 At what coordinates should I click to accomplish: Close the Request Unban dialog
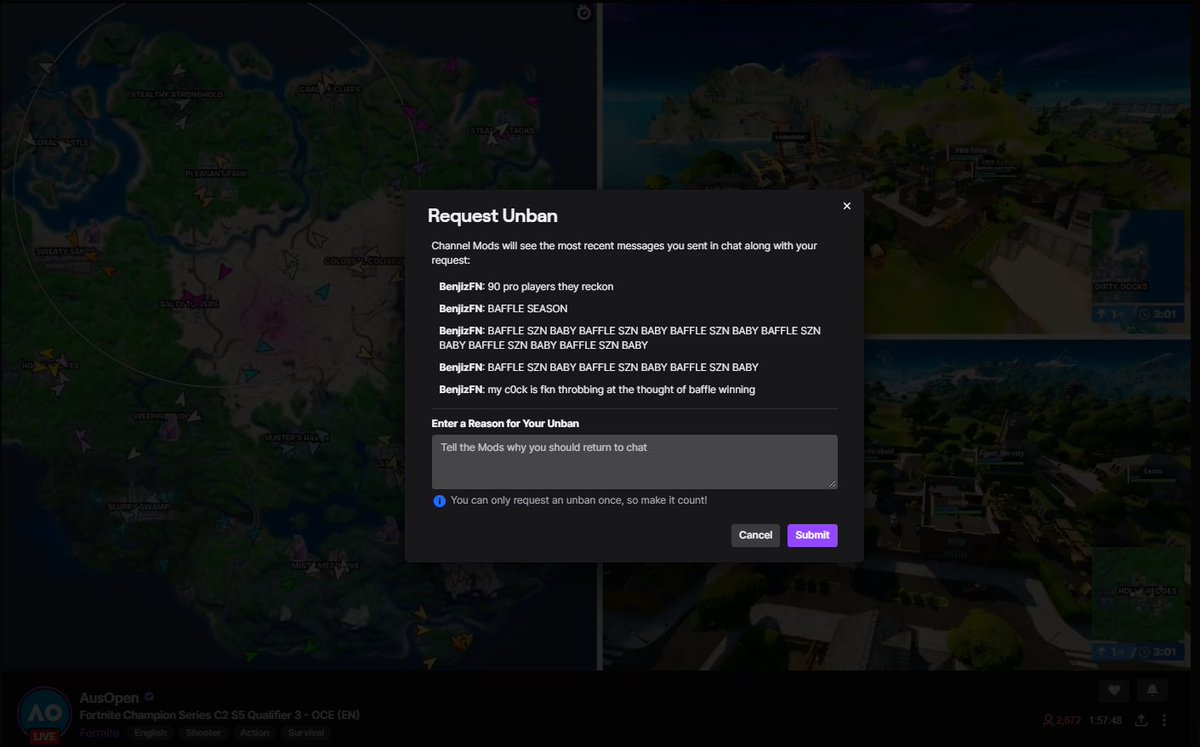click(846, 206)
